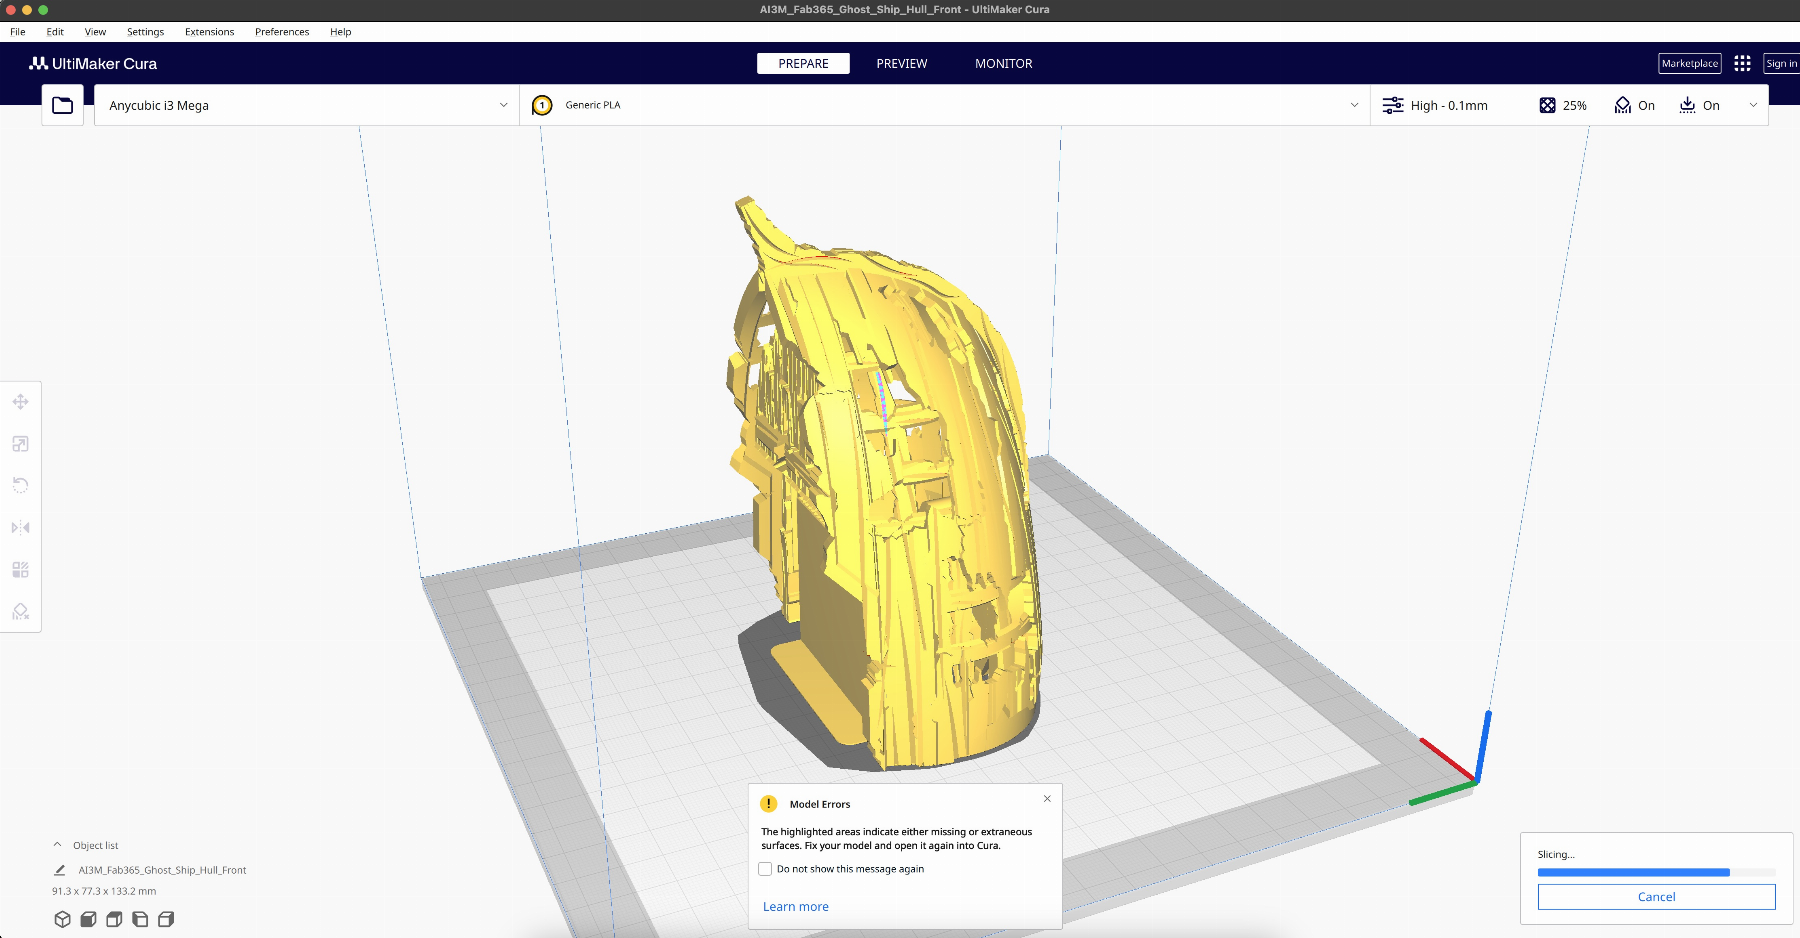Expand the Generic PLA material dropdown
The height and width of the screenshot is (938, 1800).
(945, 105)
